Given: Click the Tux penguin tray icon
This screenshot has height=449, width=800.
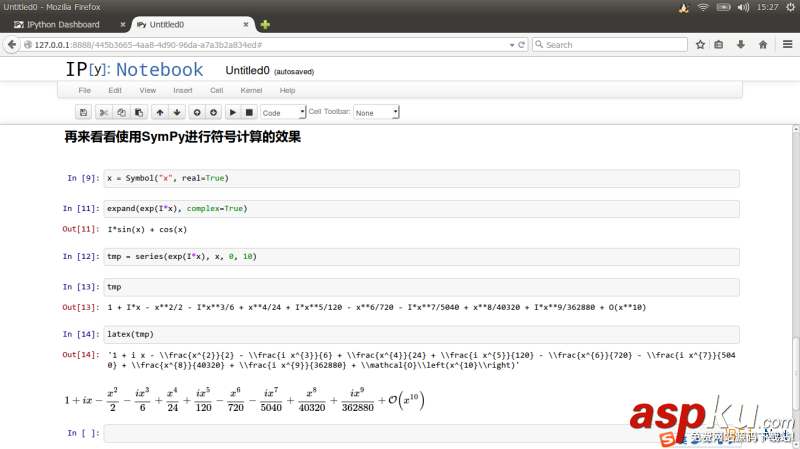Looking at the screenshot, I should pos(684,7).
